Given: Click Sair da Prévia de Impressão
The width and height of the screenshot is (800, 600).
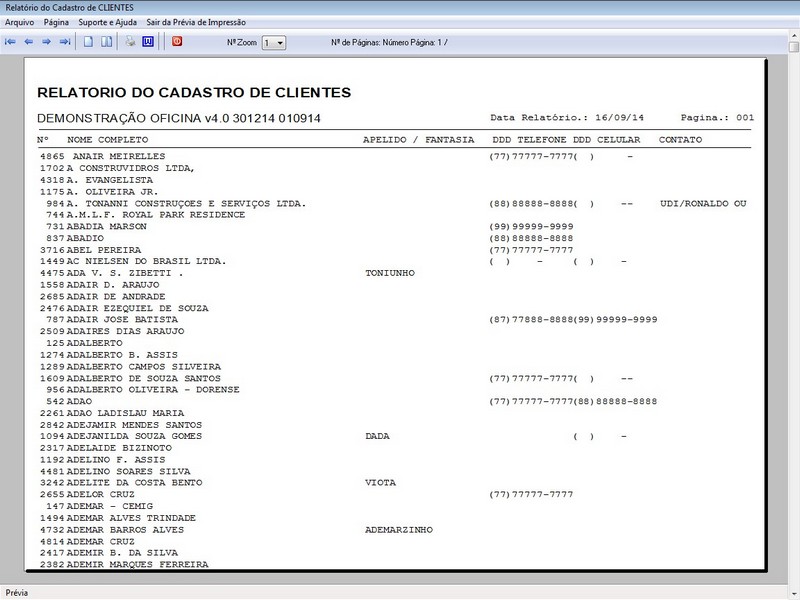Looking at the screenshot, I should pyautogui.click(x=196, y=22).
